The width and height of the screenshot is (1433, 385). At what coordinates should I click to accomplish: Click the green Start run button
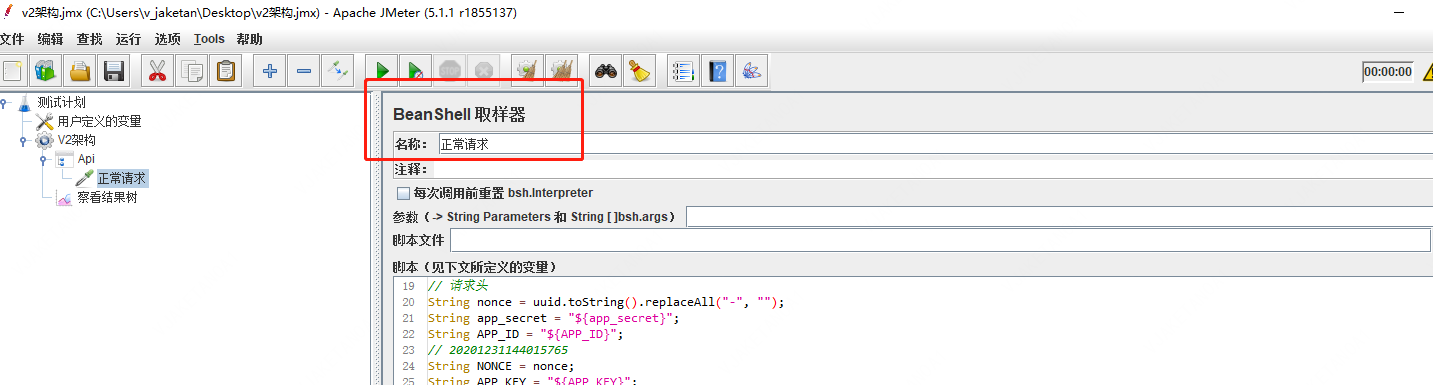point(383,71)
